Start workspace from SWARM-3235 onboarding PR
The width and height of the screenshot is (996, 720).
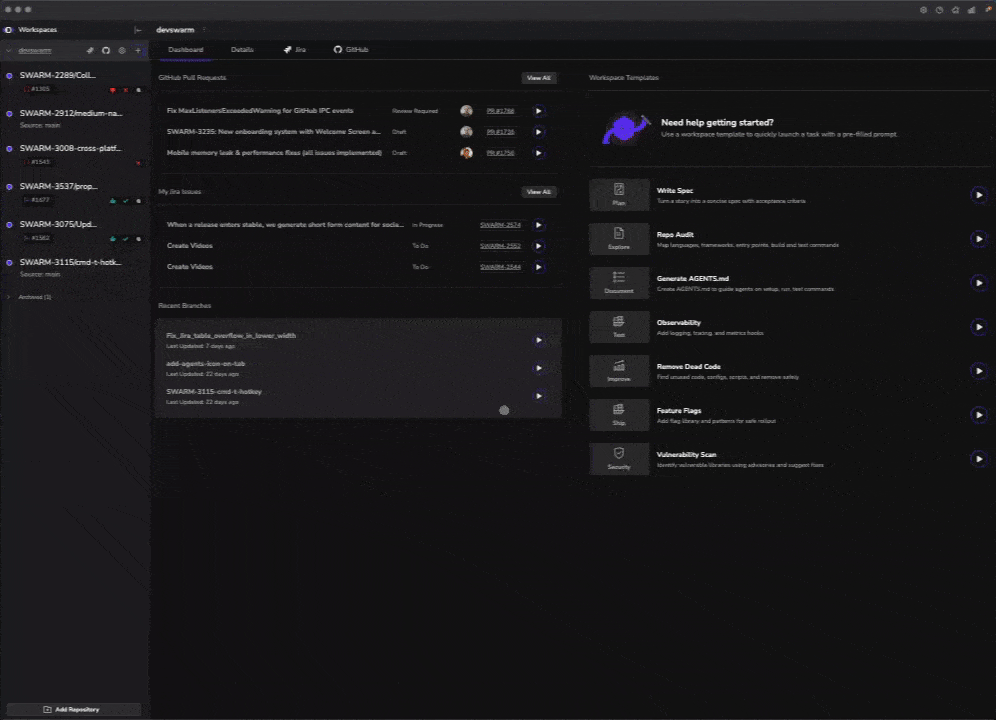[539, 132]
